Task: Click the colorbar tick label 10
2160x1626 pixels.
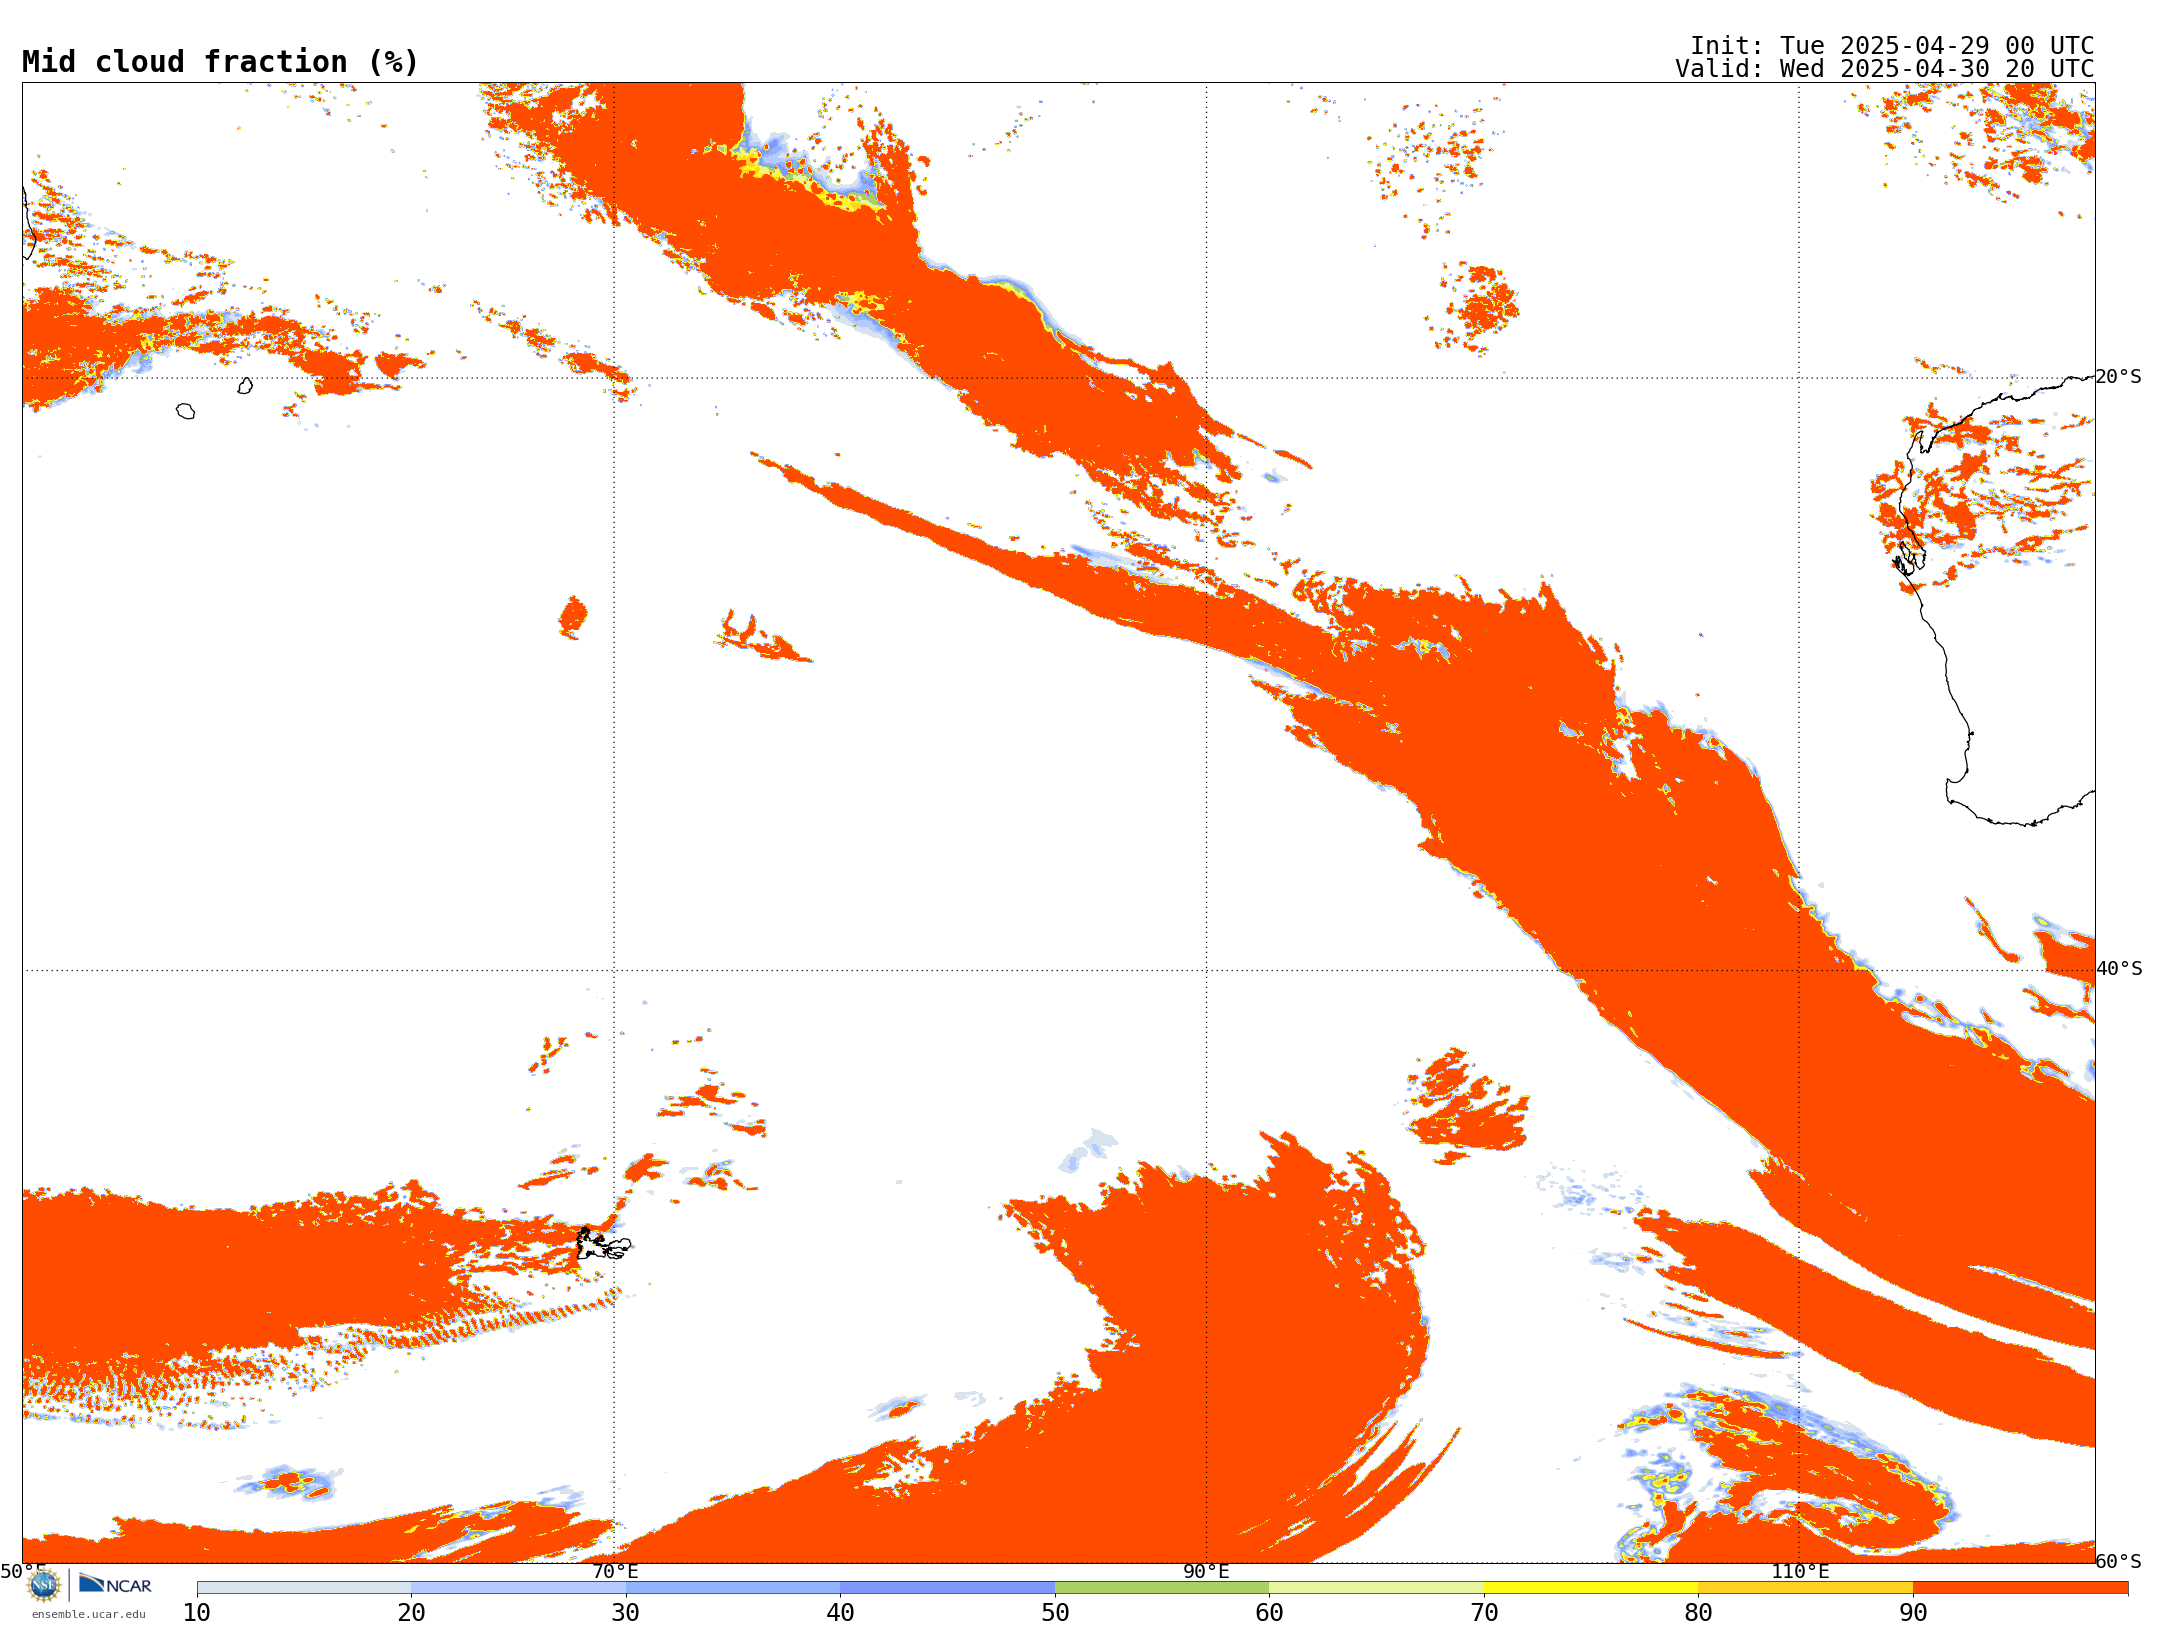Action: click(x=197, y=1613)
